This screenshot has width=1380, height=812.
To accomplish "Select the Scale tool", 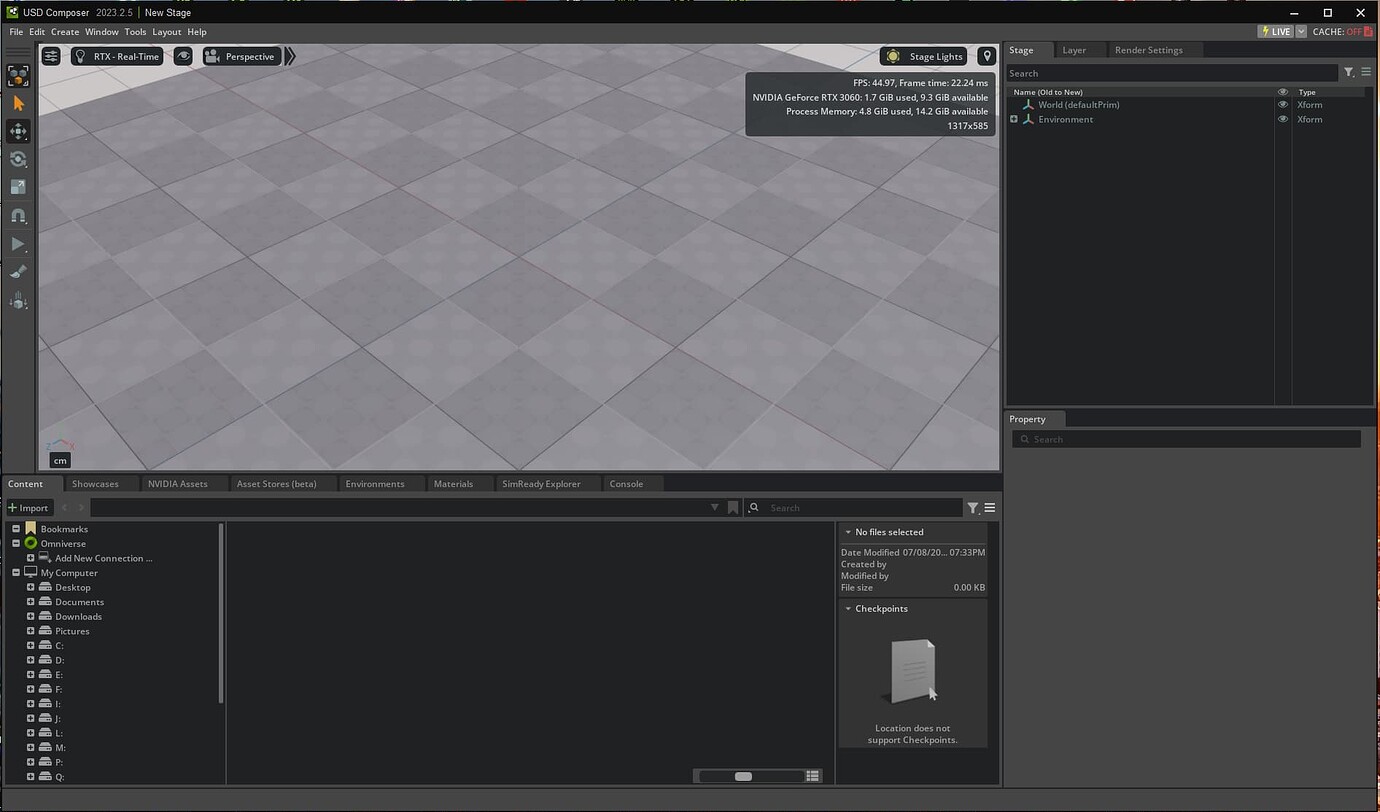I will pos(18,187).
